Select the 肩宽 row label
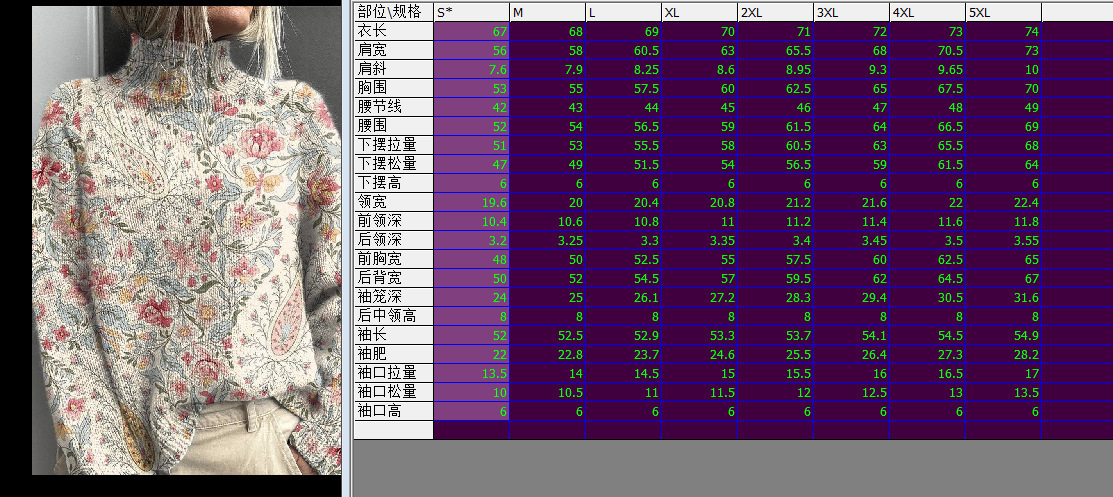 click(x=394, y=50)
